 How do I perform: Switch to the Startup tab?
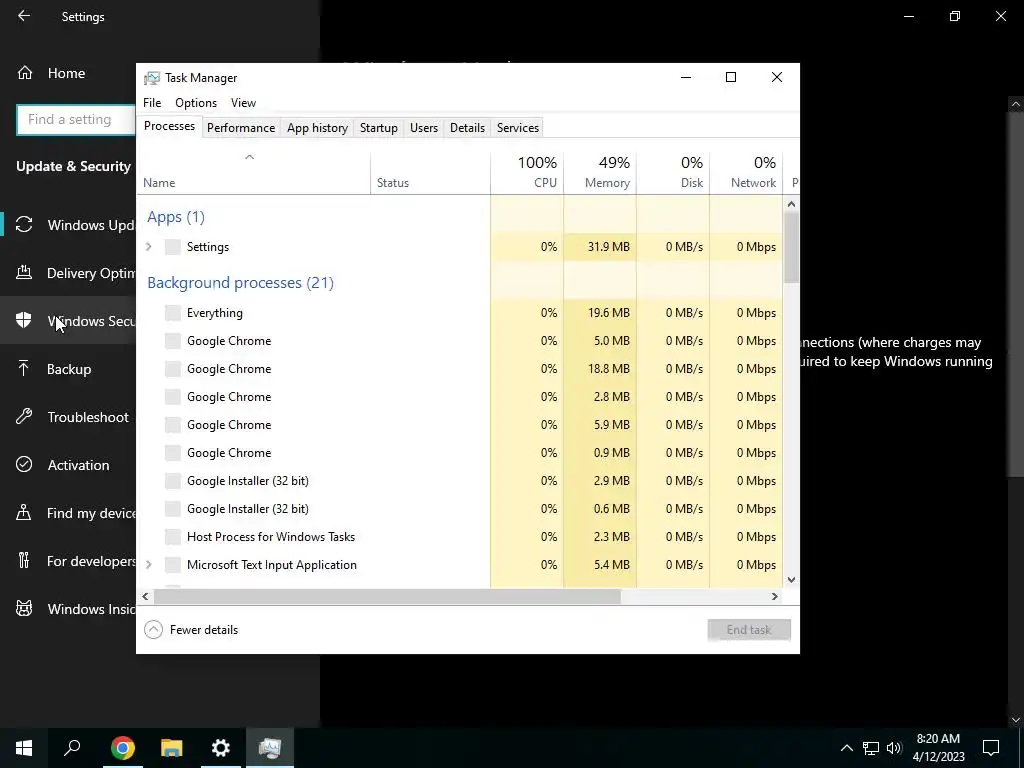379,128
